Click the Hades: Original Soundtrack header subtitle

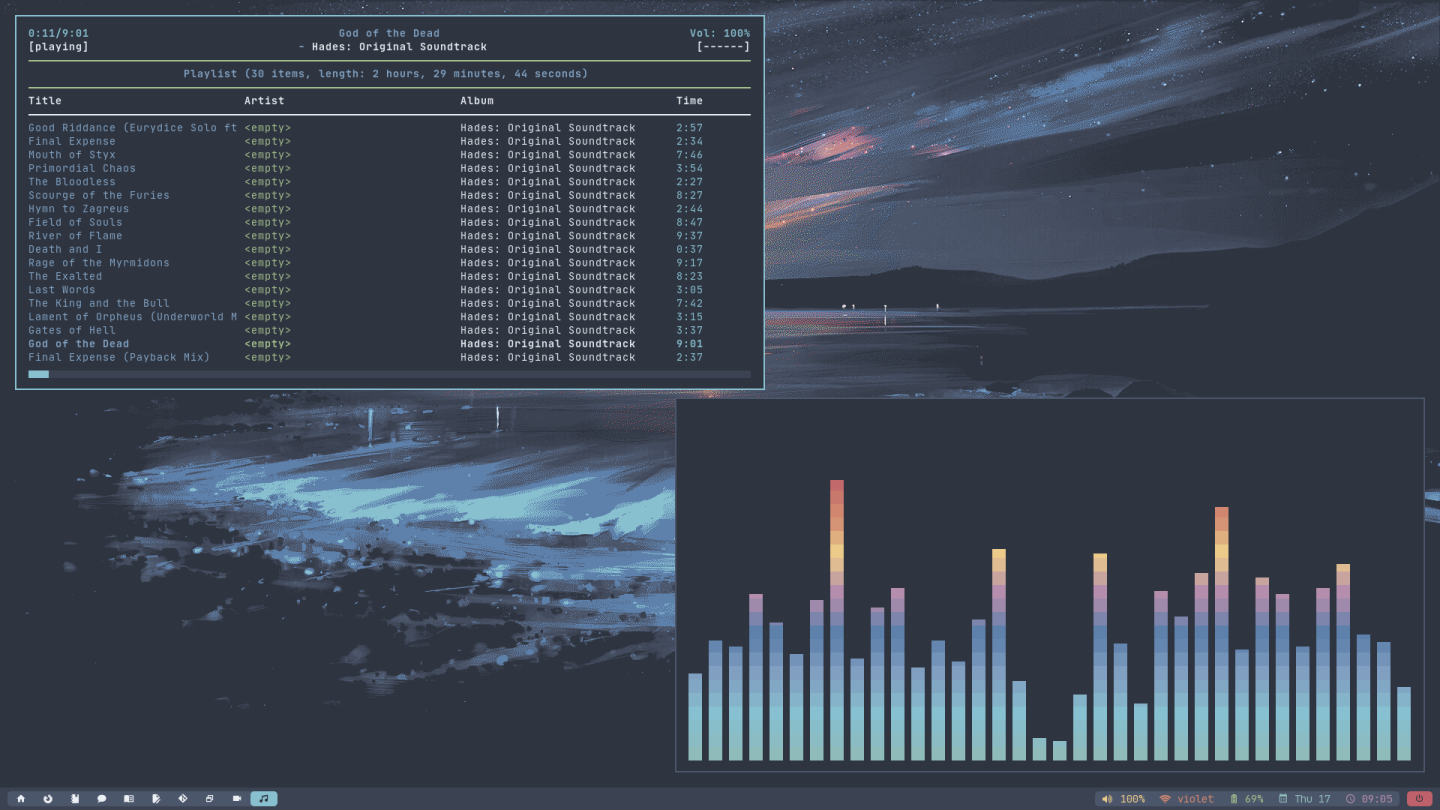pyautogui.click(x=399, y=47)
